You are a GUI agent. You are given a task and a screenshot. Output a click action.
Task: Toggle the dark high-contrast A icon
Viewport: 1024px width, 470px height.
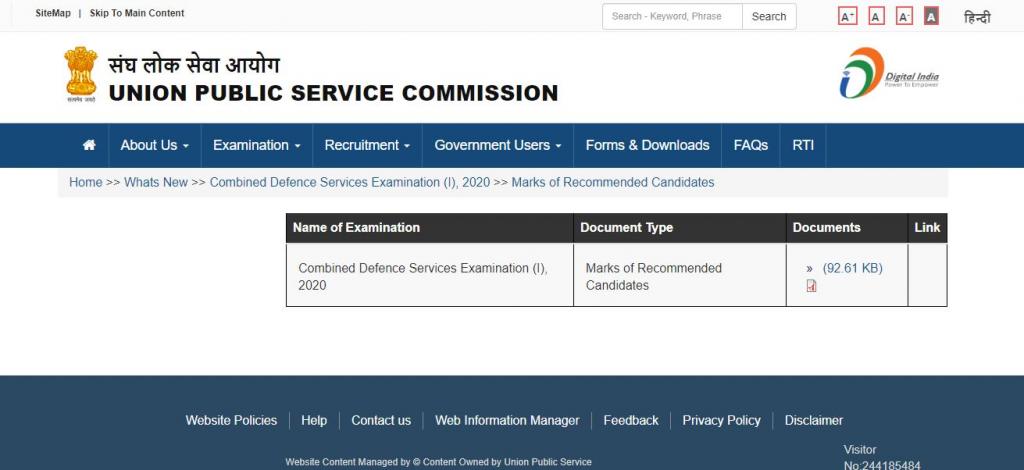(x=931, y=16)
